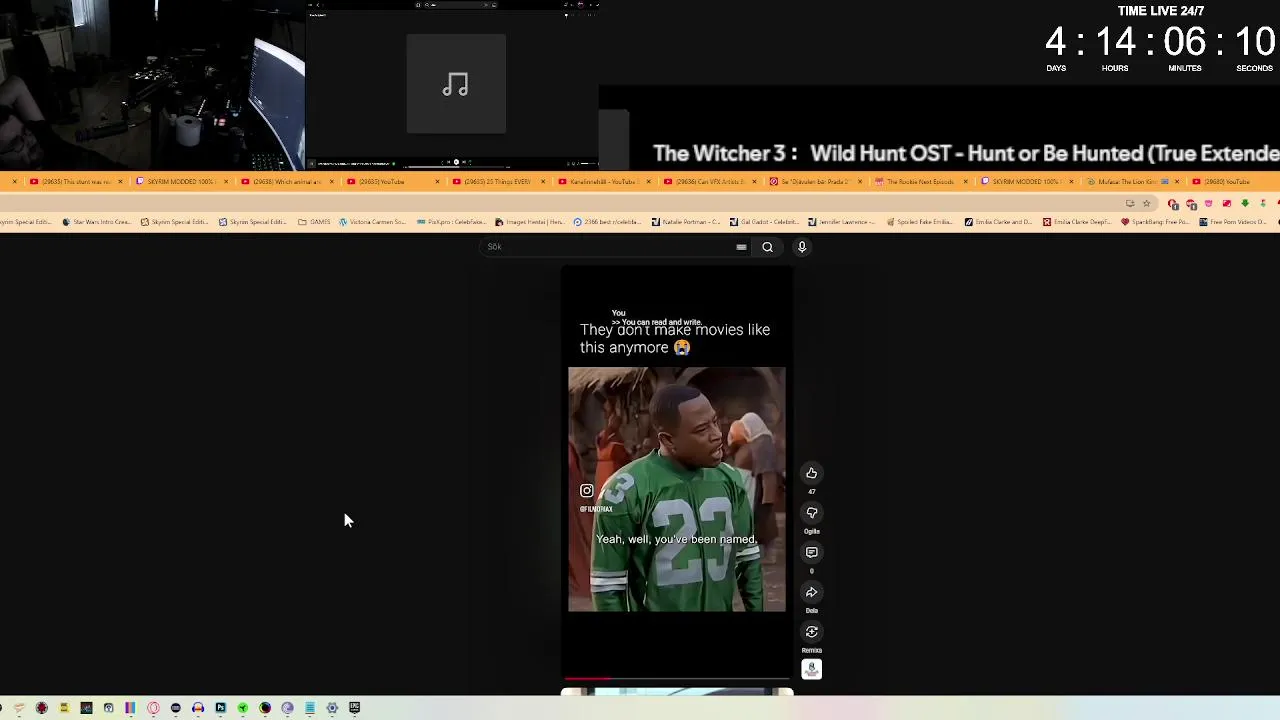The height and width of the screenshot is (720, 1280).
Task: Close the Mufasa: The Lion King tab
Action: click(1177, 182)
